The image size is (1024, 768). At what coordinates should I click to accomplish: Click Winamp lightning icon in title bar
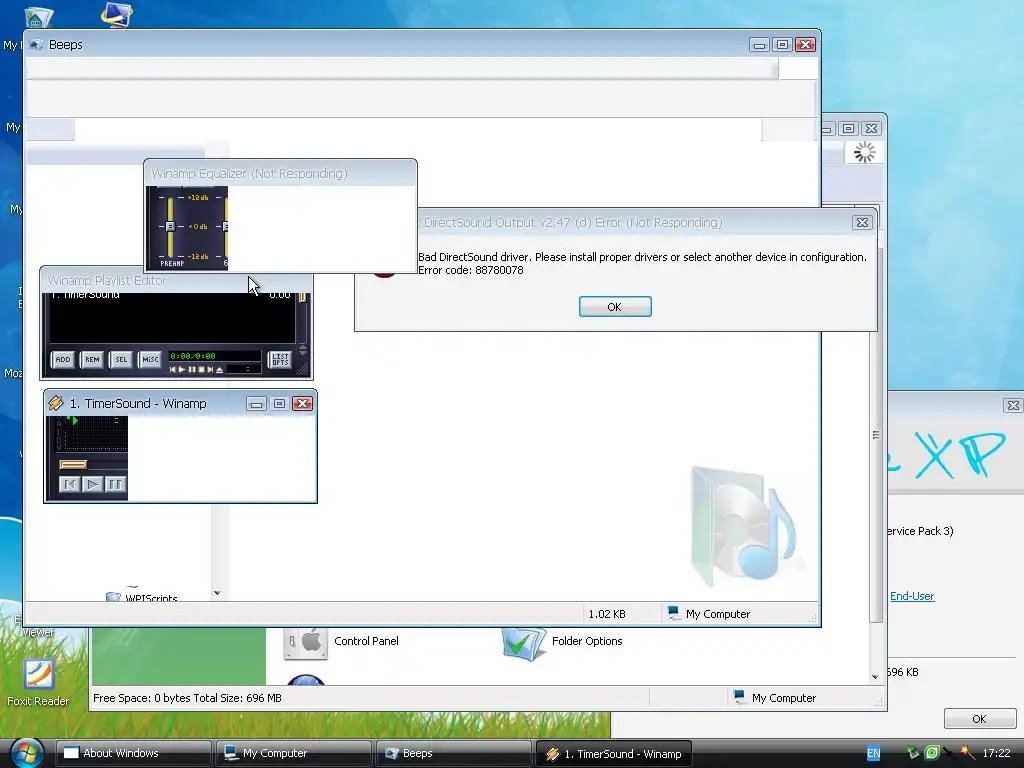pyautogui.click(x=56, y=404)
